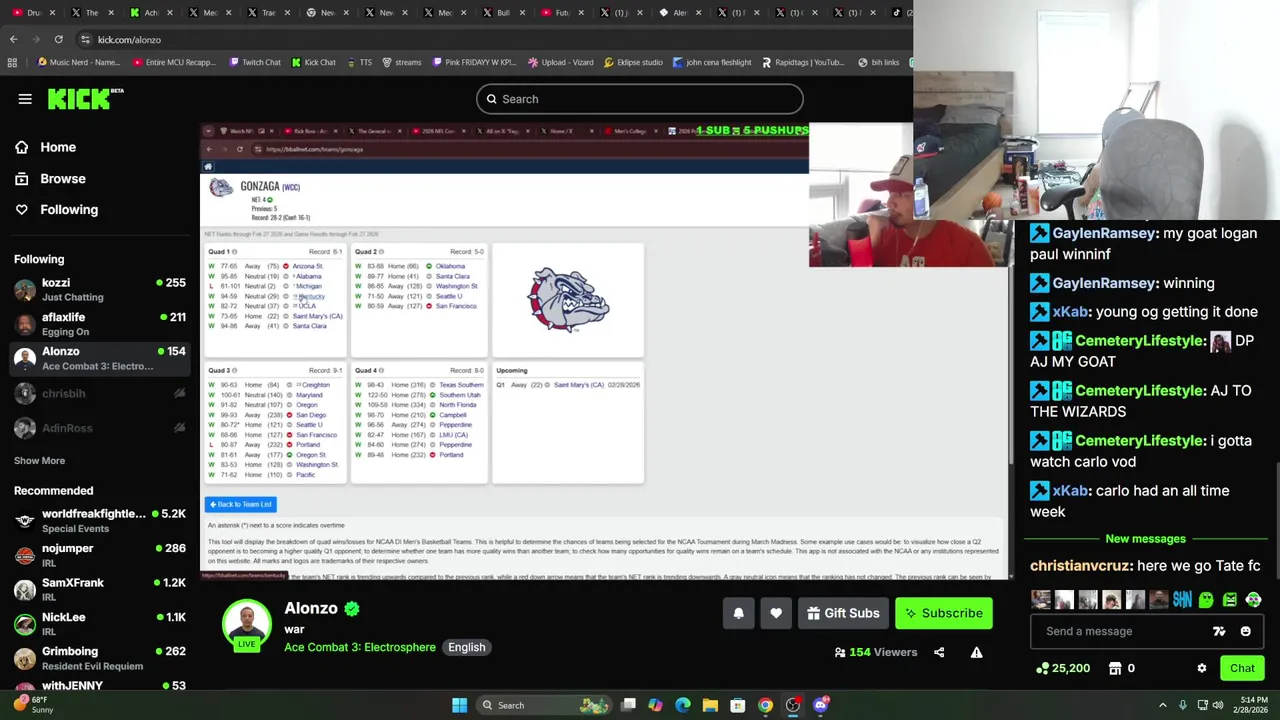Open nojumper recommended channel
Image resolution: width=1280 pixels, height=720 pixels.
click(100, 555)
